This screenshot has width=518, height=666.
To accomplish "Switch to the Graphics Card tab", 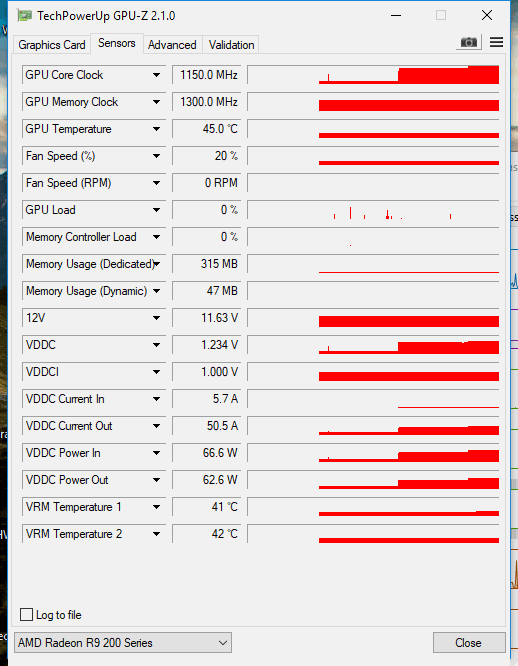I will [52, 45].
